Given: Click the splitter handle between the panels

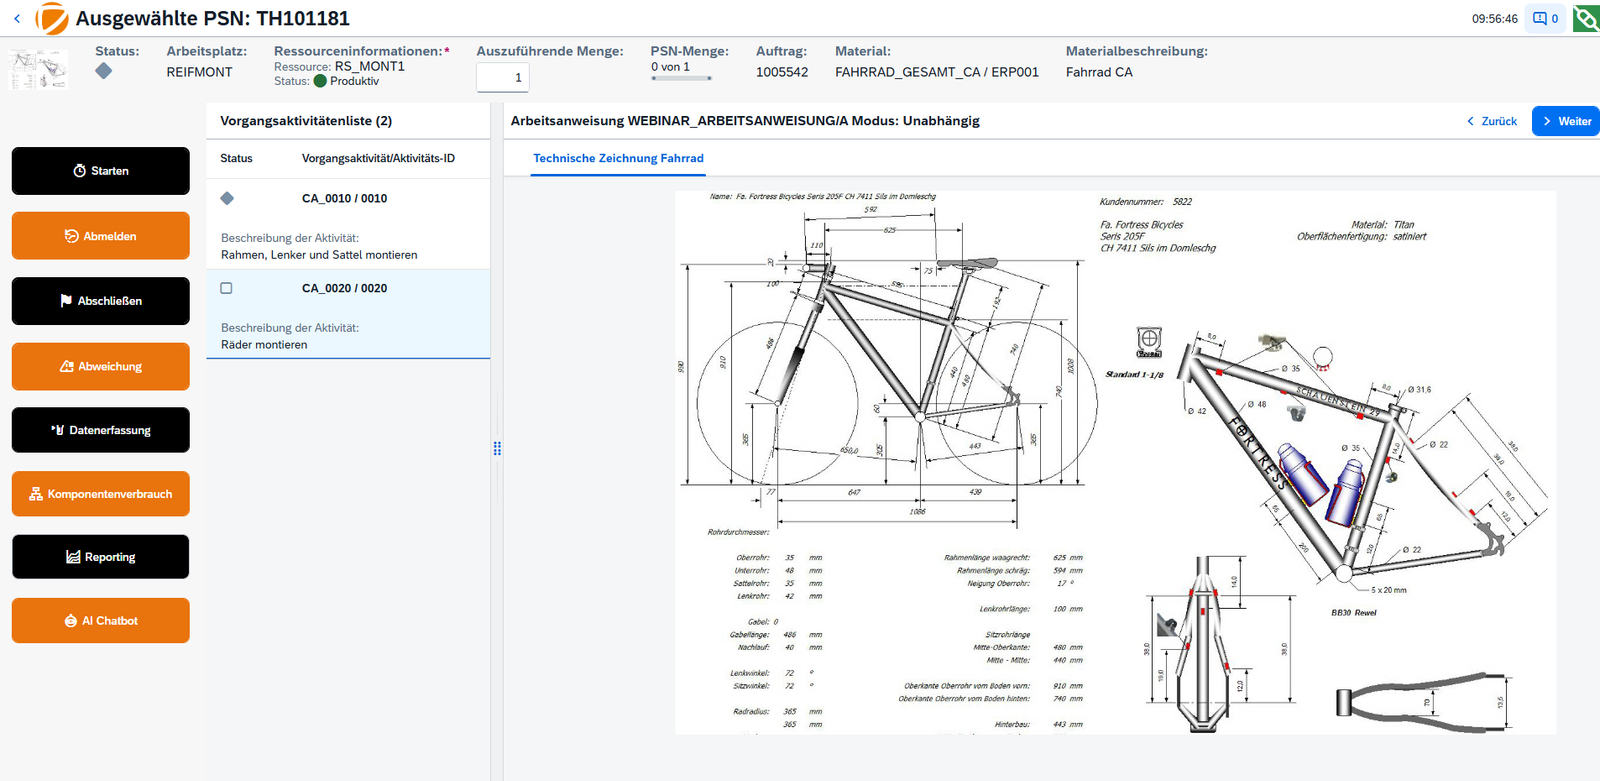Looking at the screenshot, I should (497, 449).
